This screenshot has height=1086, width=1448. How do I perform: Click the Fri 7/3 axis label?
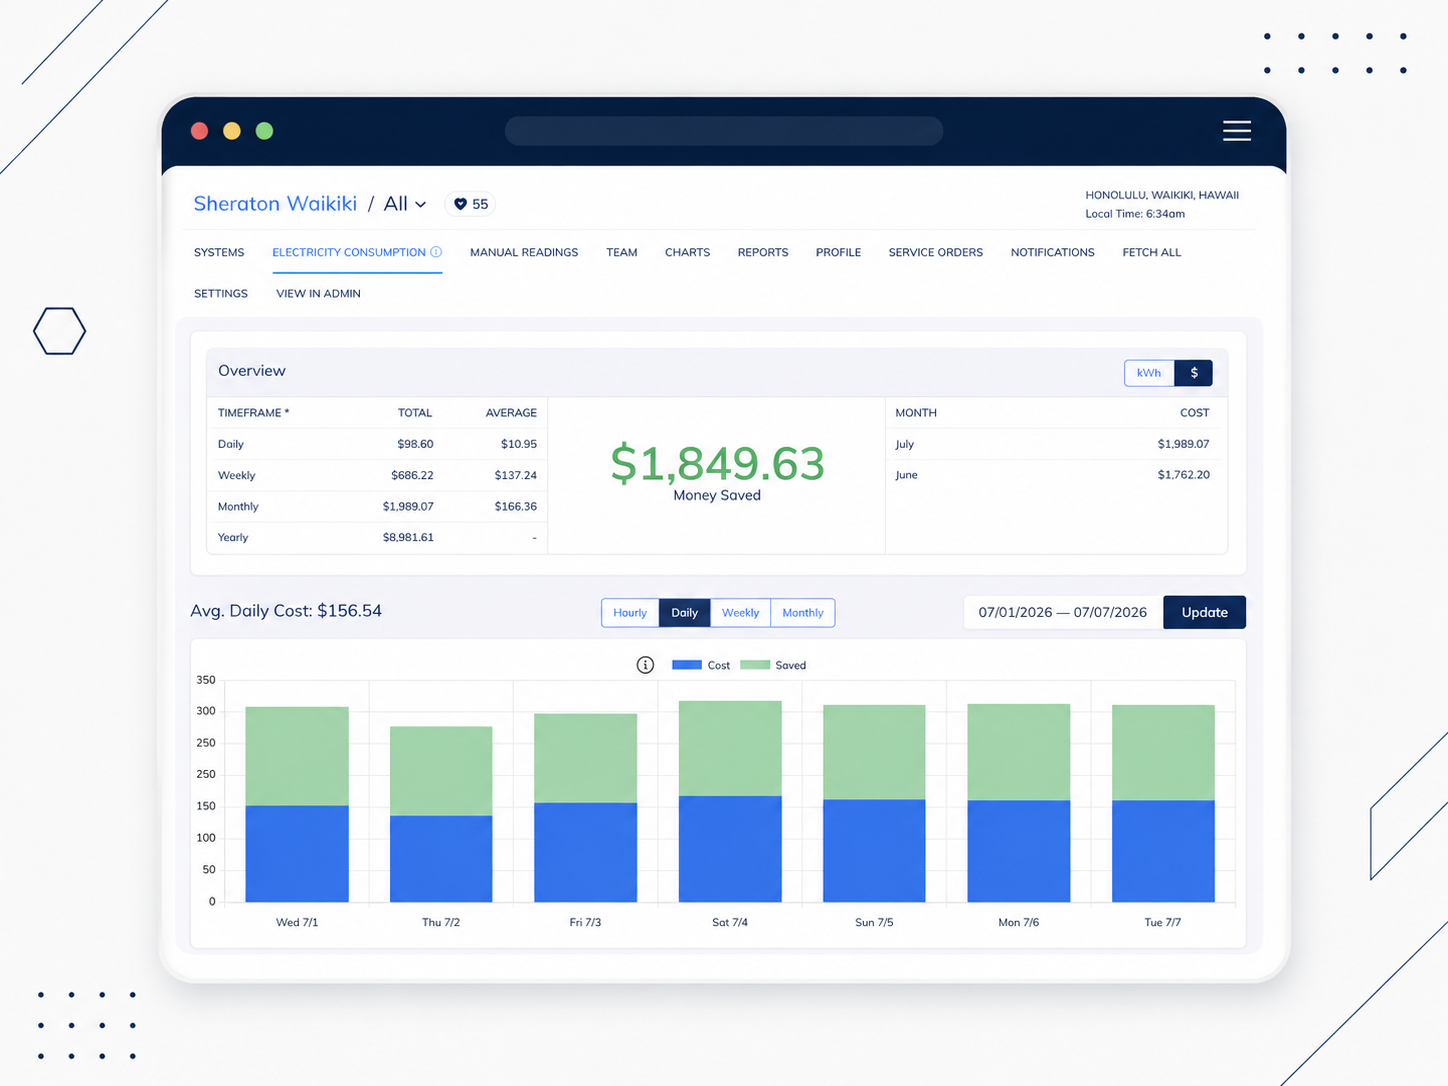[585, 922]
